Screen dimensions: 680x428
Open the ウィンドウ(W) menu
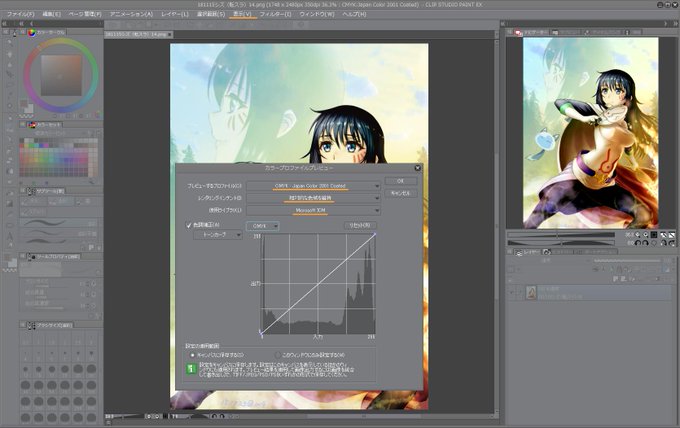[317, 14]
